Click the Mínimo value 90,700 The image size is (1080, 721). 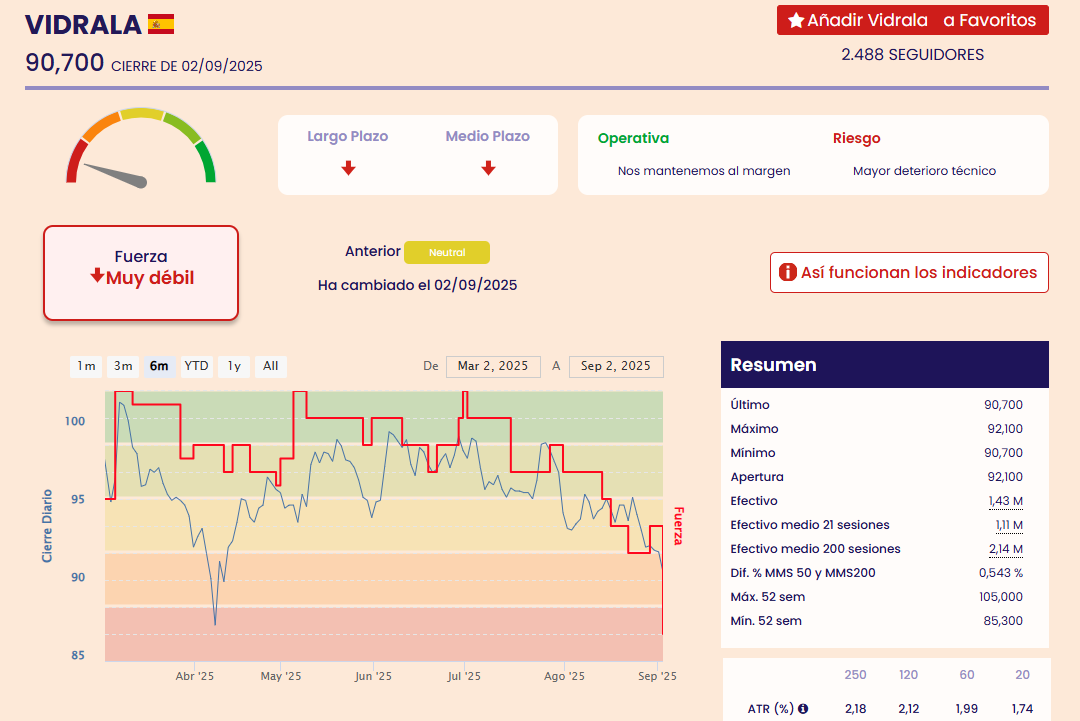coord(1004,453)
